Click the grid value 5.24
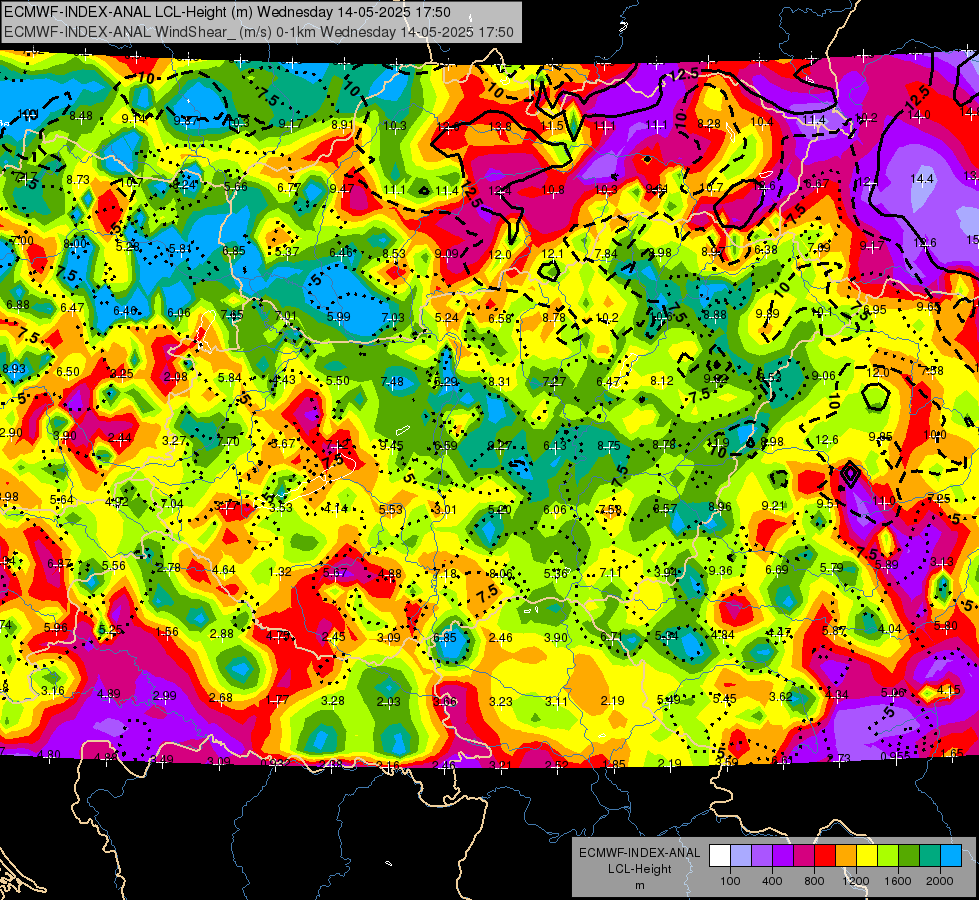The height and width of the screenshot is (900, 979). coord(446,318)
